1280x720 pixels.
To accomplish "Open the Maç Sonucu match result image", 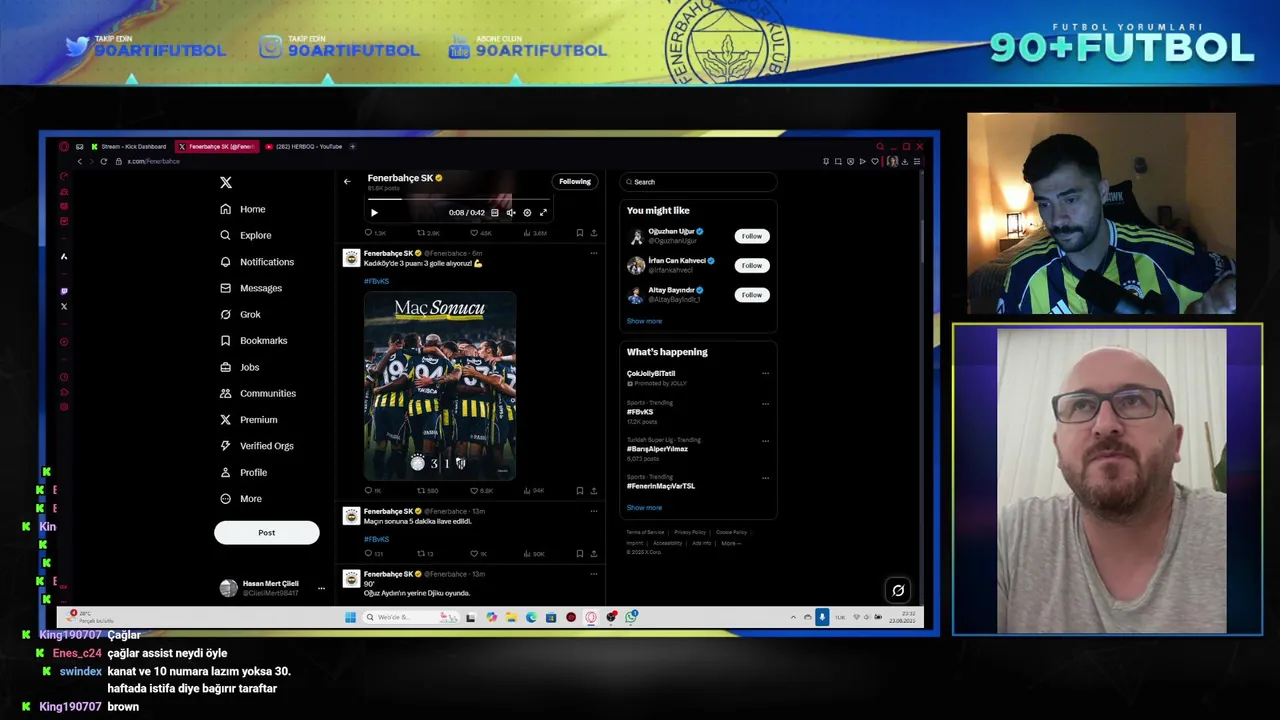I will (440, 386).
